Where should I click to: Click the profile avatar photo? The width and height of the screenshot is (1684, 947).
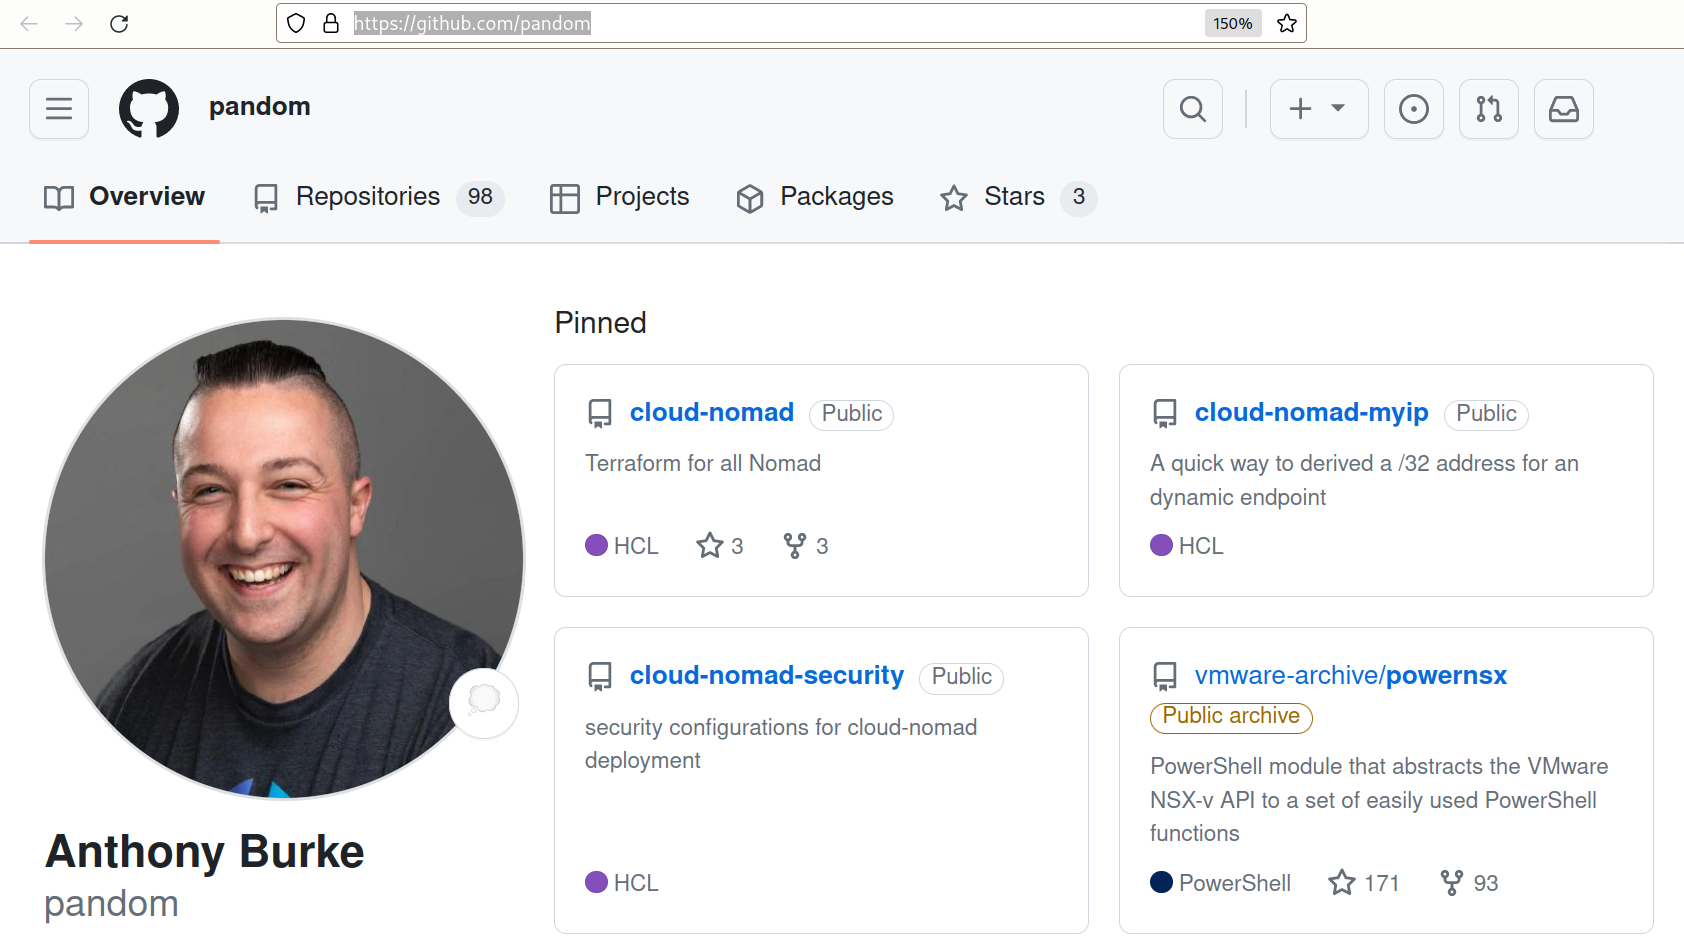pos(284,559)
